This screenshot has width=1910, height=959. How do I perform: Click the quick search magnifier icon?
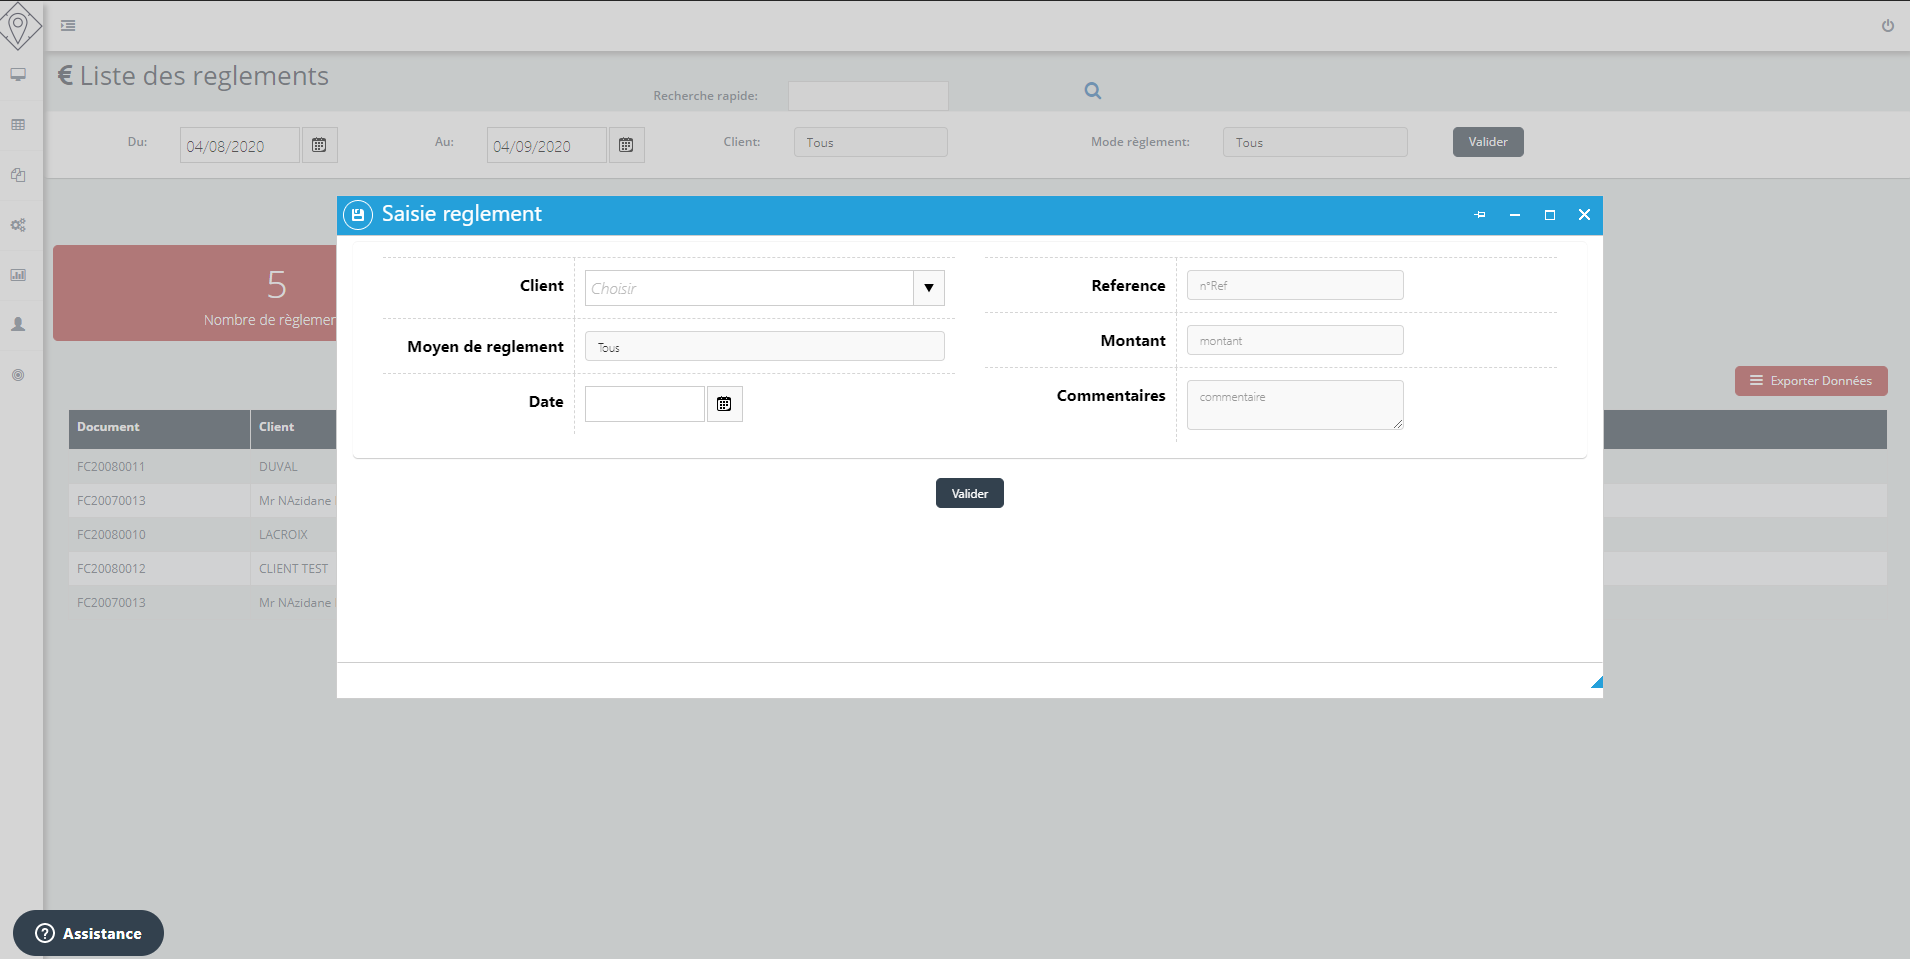(x=1093, y=91)
